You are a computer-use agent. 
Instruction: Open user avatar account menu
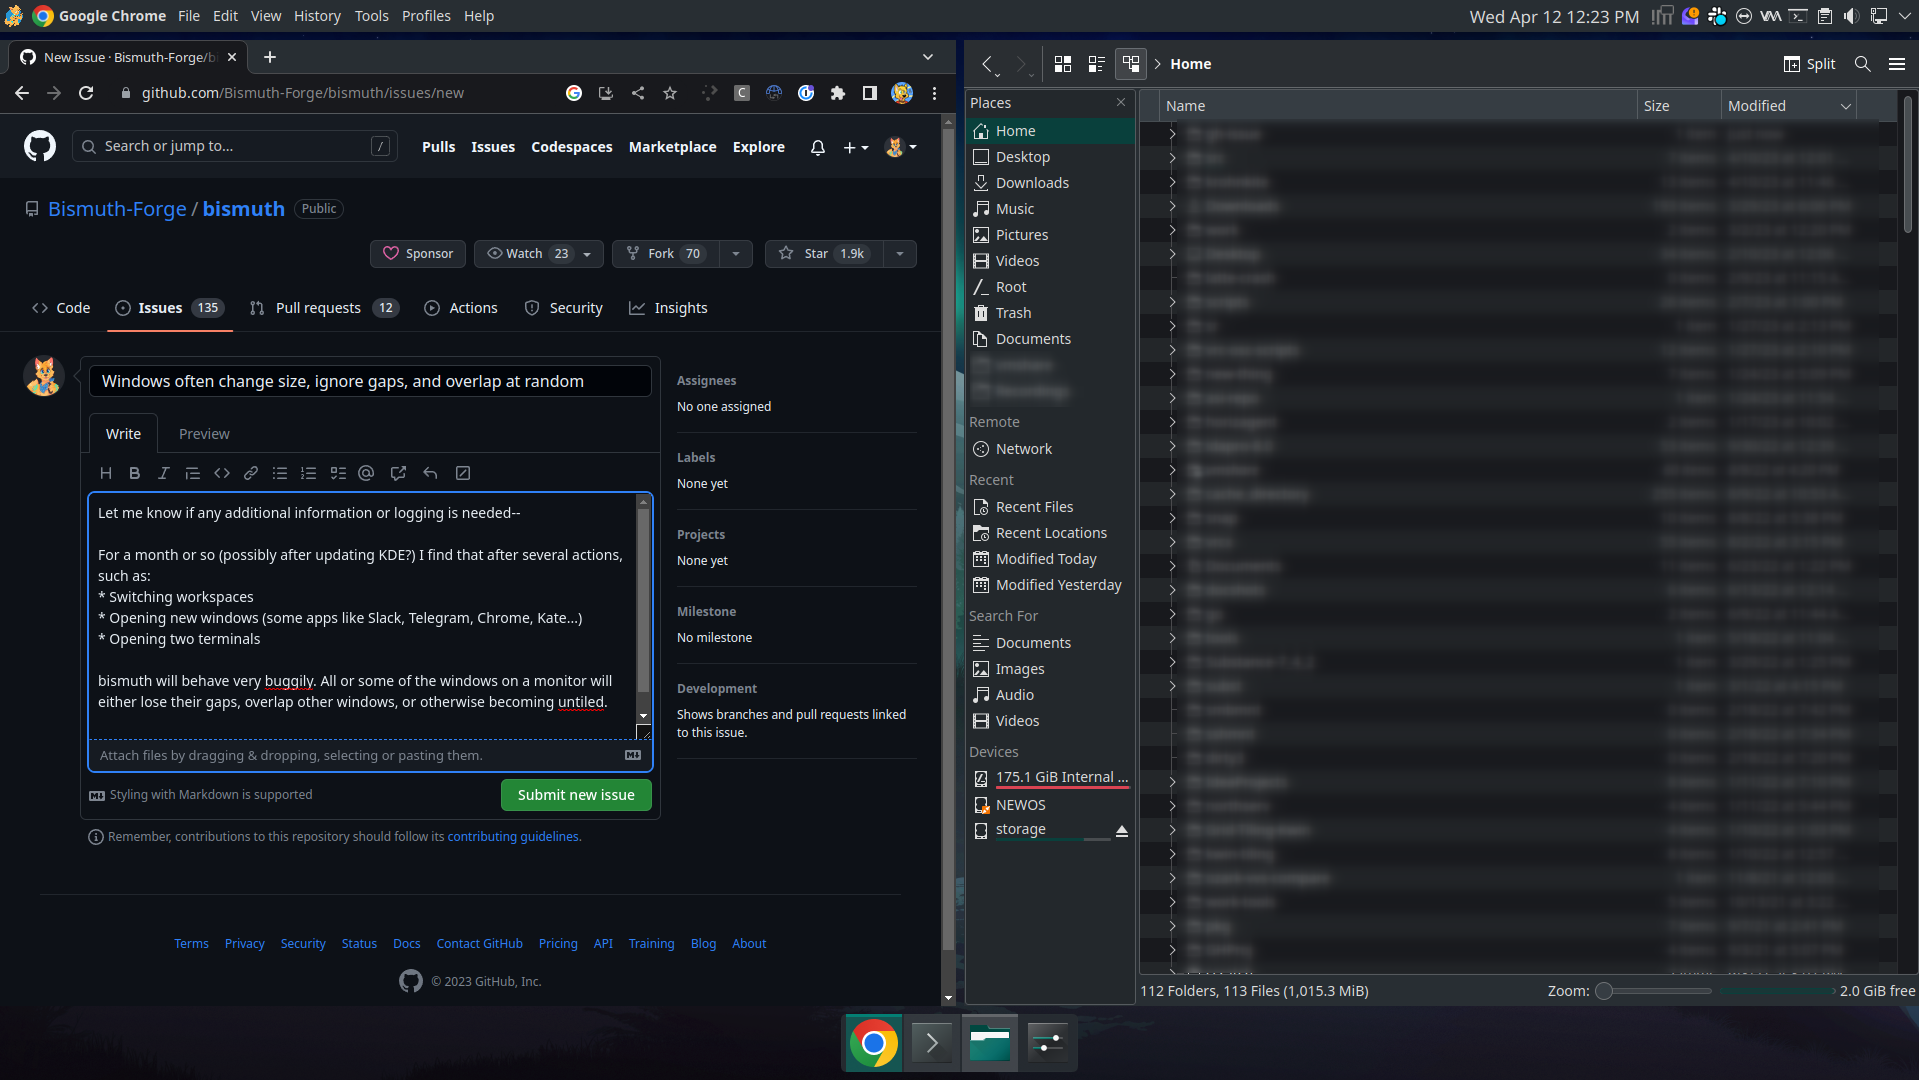click(901, 147)
